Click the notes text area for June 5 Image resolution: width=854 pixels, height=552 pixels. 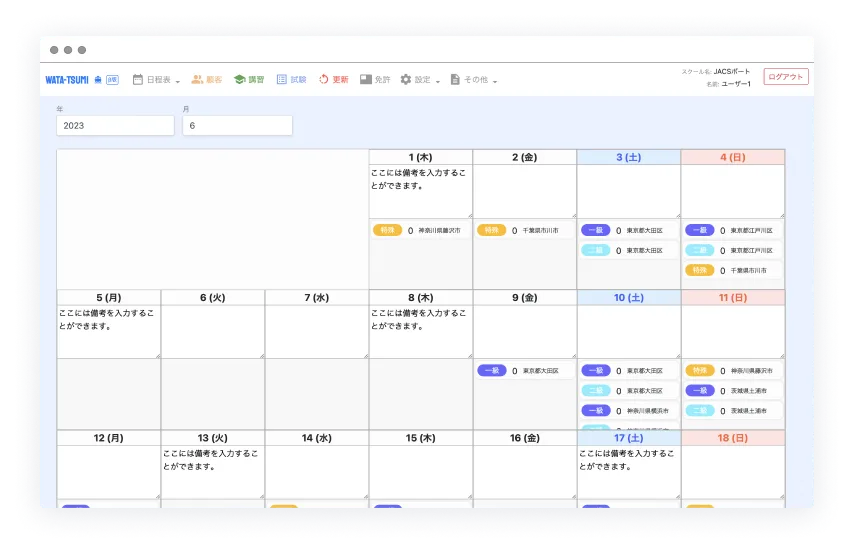109,331
